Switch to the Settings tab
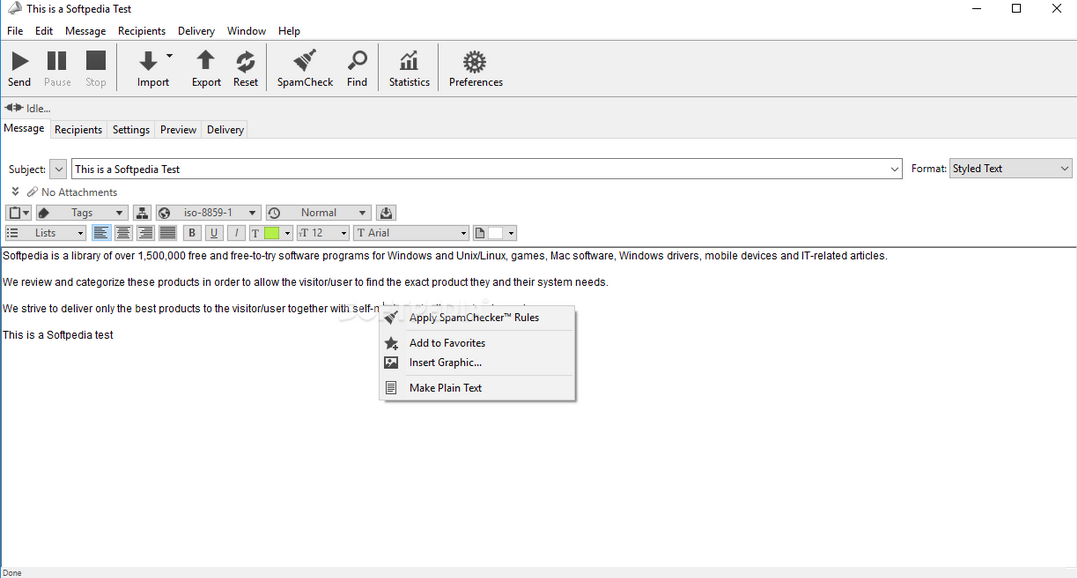This screenshot has height=578, width=1077. (x=131, y=130)
